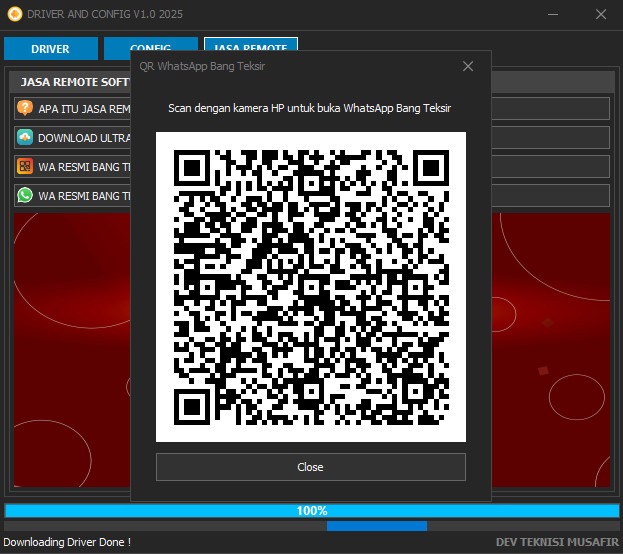The width and height of the screenshot is (623, 554).
Task: Click the green WhatsApp icon
Action: click(x=25, y=195)
